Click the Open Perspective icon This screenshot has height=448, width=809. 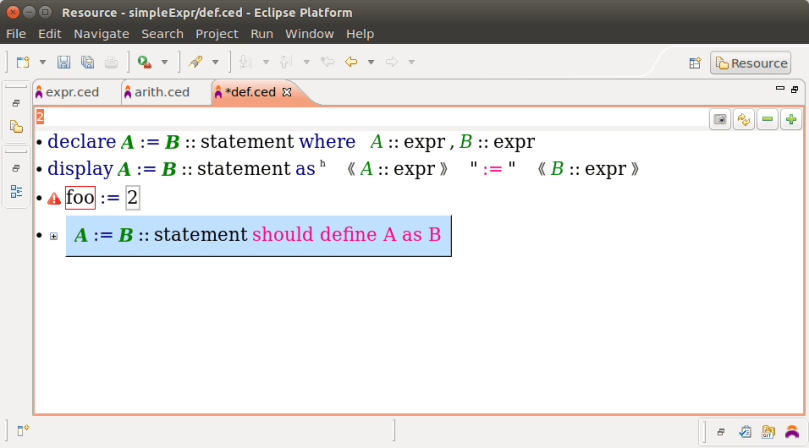pos(695,63)
